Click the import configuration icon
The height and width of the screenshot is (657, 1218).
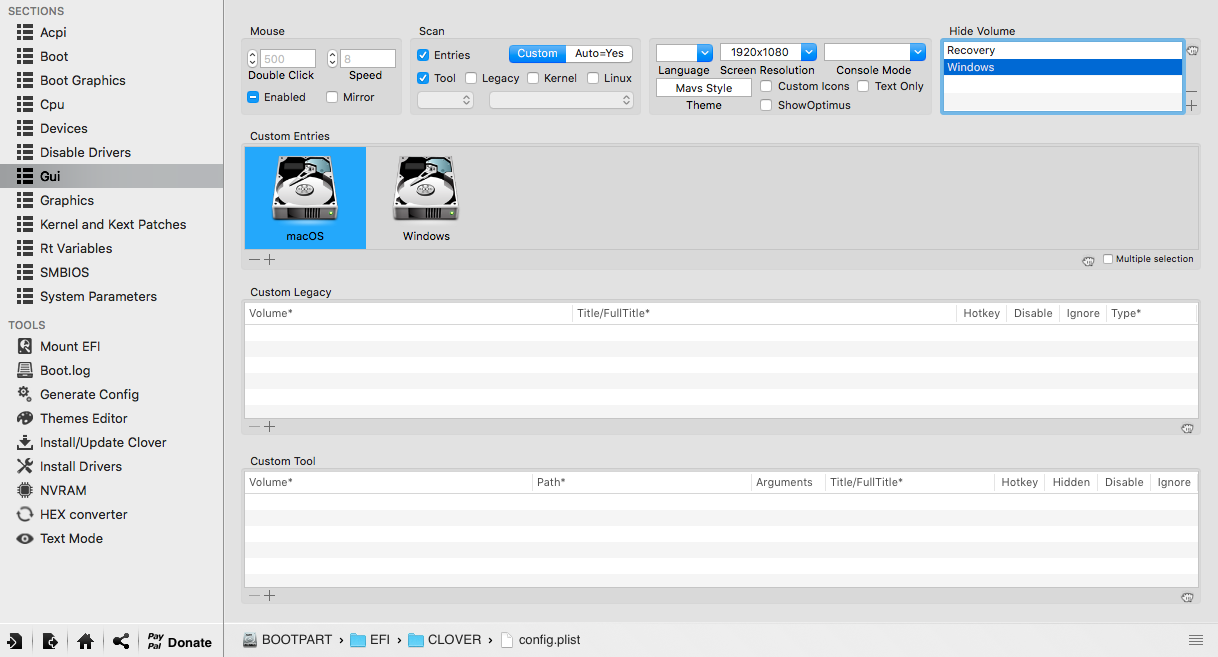pyautogui.click(x=15, y=642)
